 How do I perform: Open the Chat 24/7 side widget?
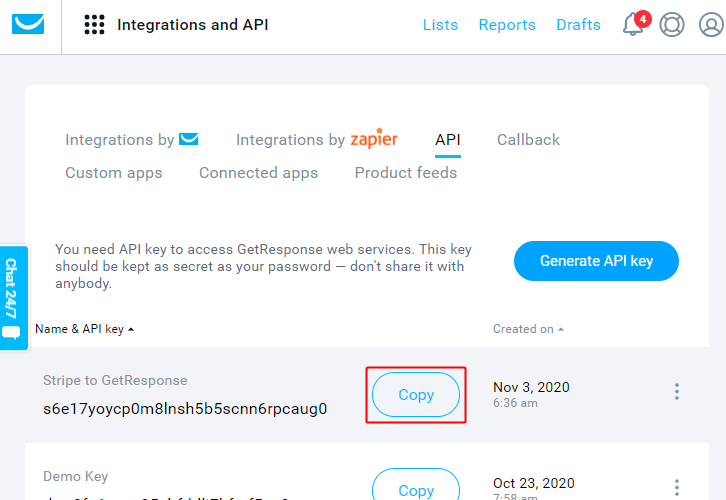pos(14,298)
